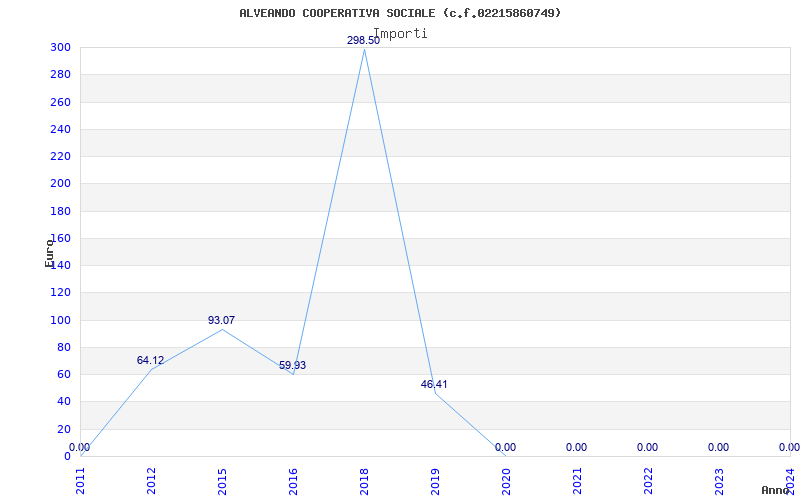Click the 2019 year axis label

coord(435,481)
